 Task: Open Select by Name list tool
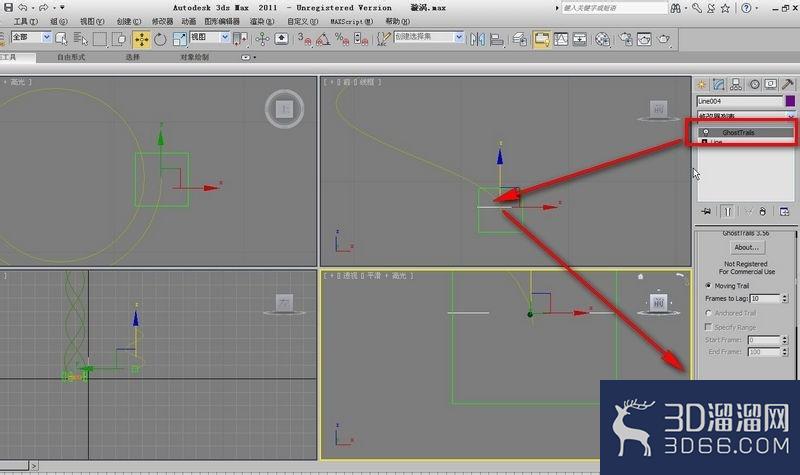(x=81, y=39)
